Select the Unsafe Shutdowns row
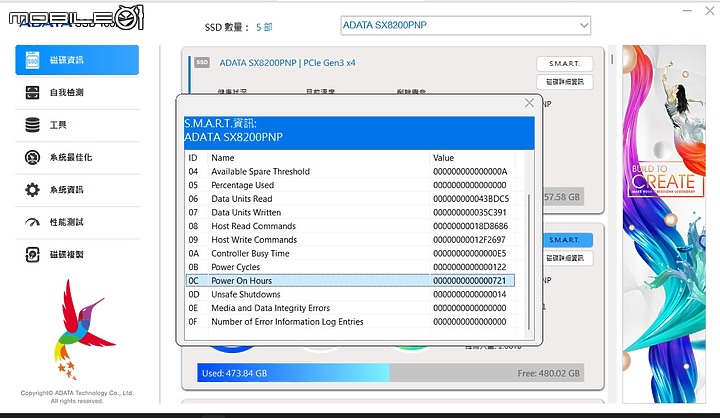This screenshot has width=720, height=418. pyautogui.click(x=350, y=294)
